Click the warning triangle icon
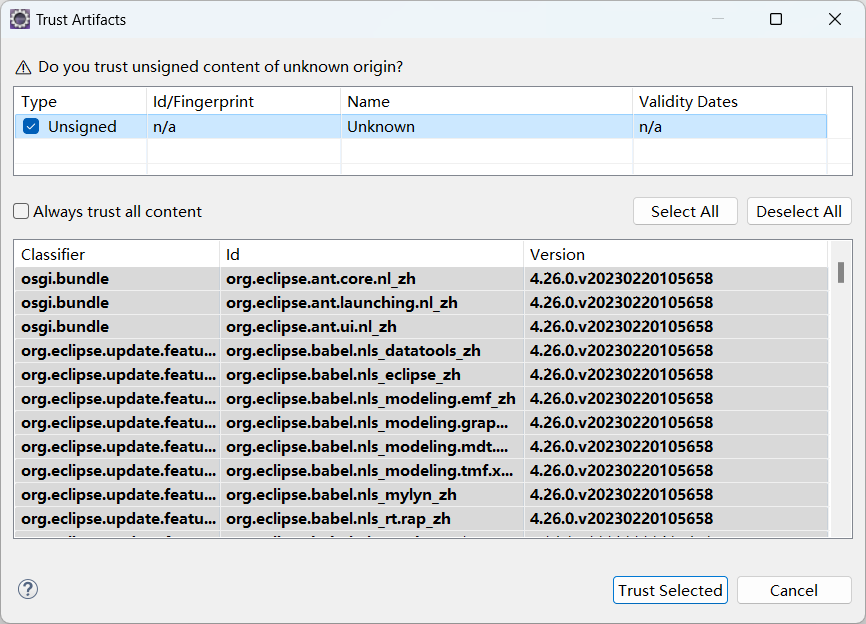This screenshot has height=624, width=866. coord(23,67)
